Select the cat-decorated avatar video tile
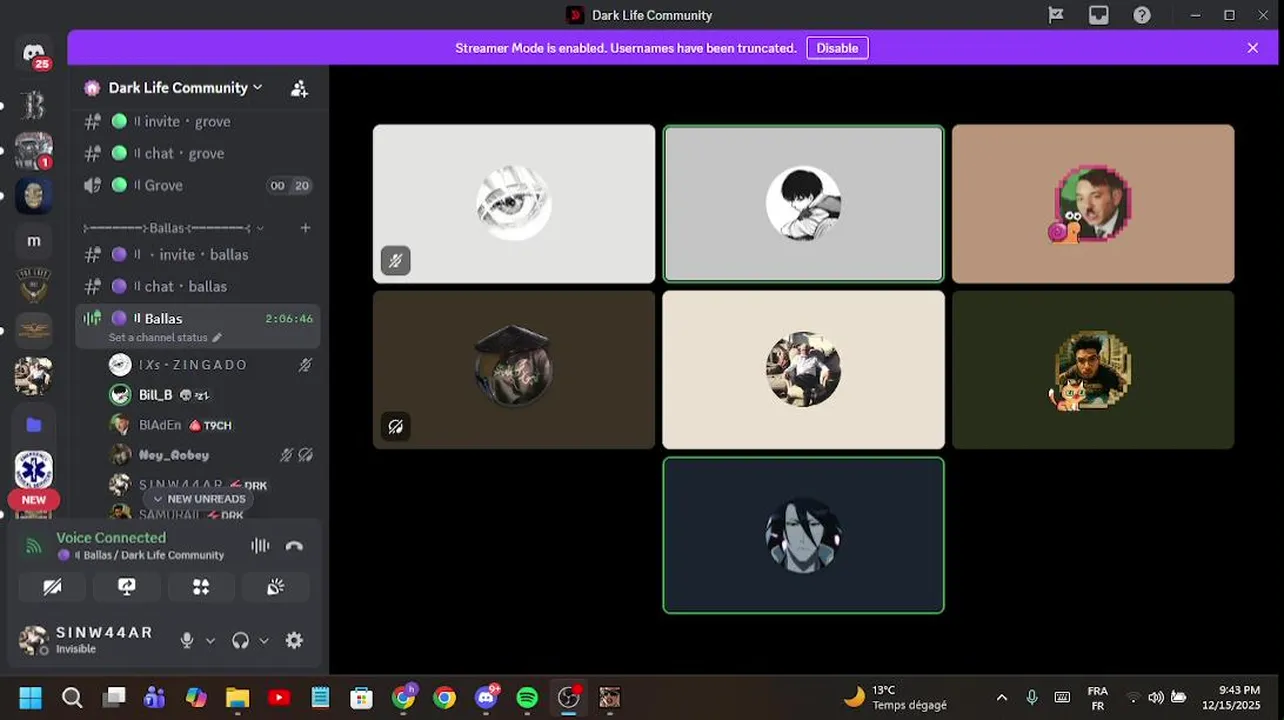This screenshot has height=720, width=1284. 1093,370
